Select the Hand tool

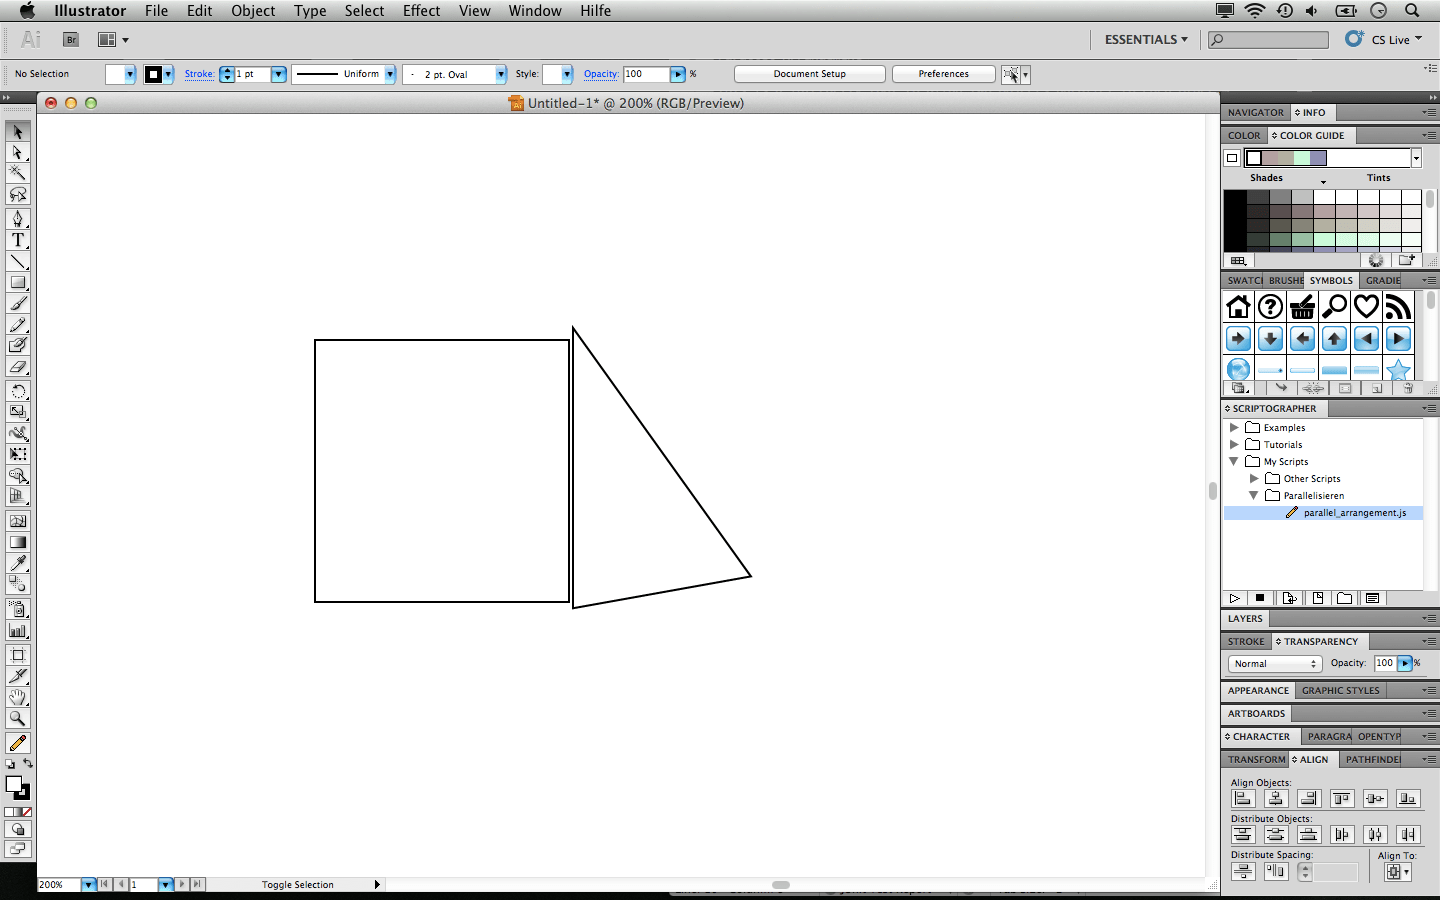[17, 697]
